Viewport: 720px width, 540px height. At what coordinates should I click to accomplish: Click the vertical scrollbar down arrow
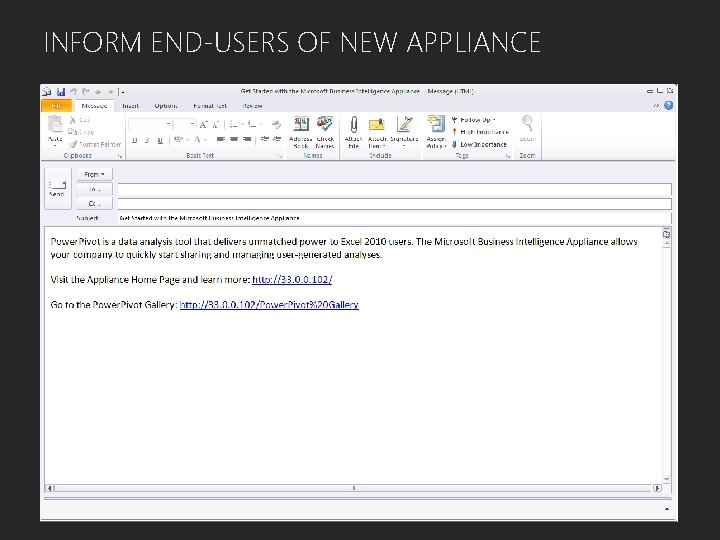click(666, 479)
